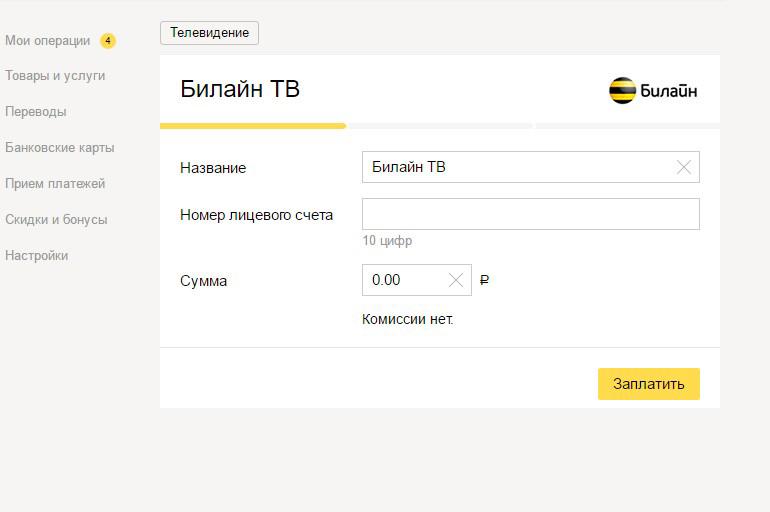Open Скидки и бонусы section
The height and width of the screenshot is (512, 770).
coord(56,219)
